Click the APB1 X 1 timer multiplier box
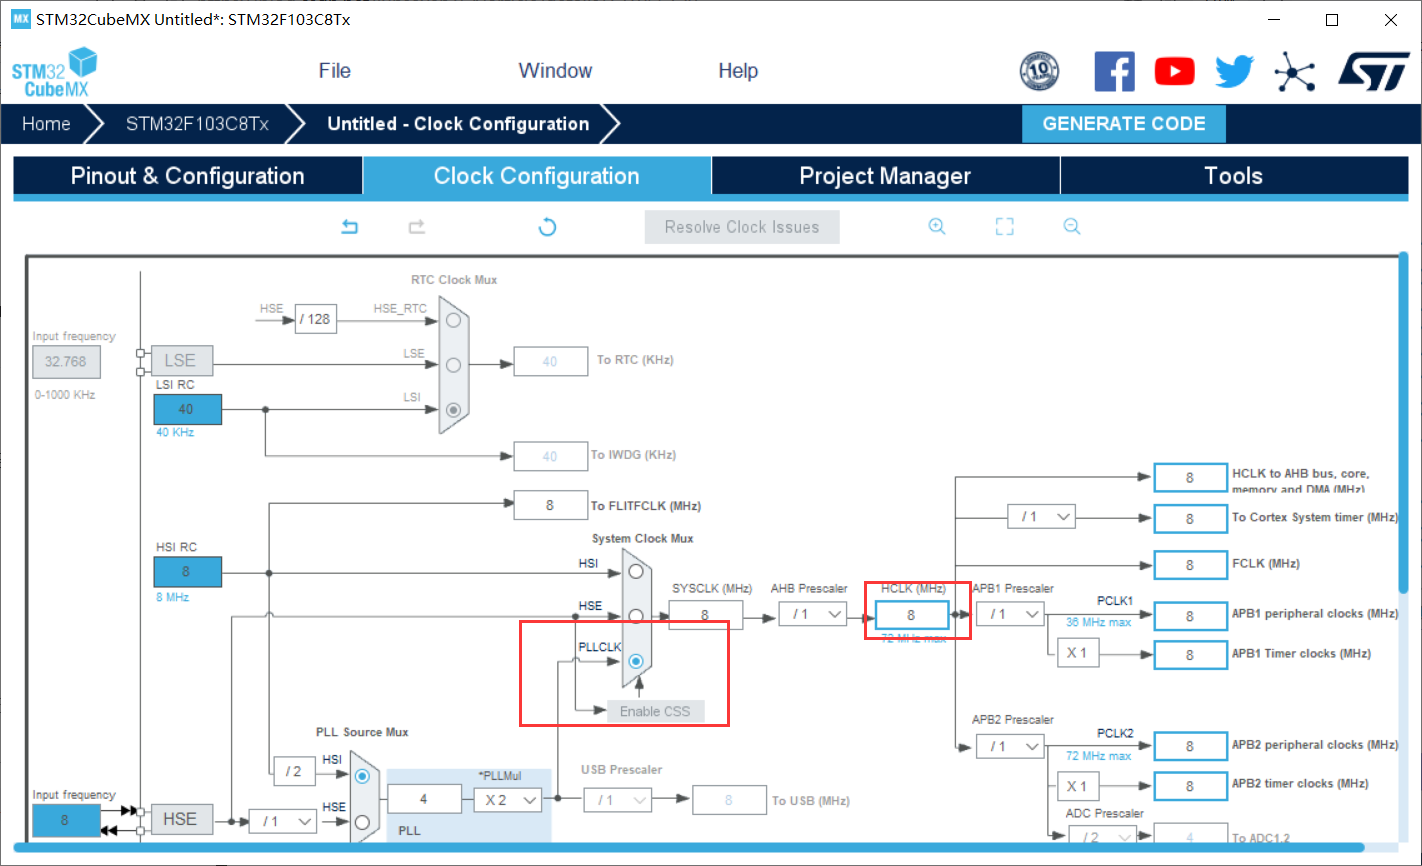Image resolution: width=1422 pixels, height=866 pixels. [1077, 653]
